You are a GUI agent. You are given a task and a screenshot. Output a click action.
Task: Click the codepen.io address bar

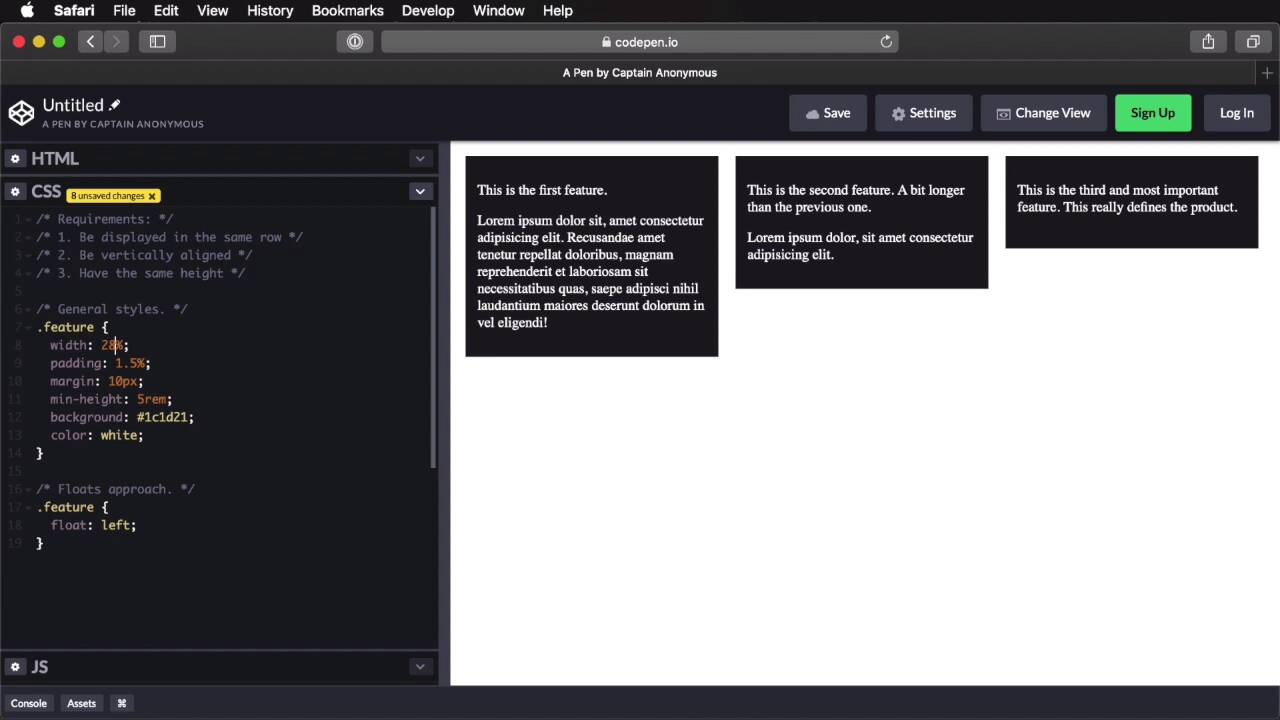pos(640,41)
